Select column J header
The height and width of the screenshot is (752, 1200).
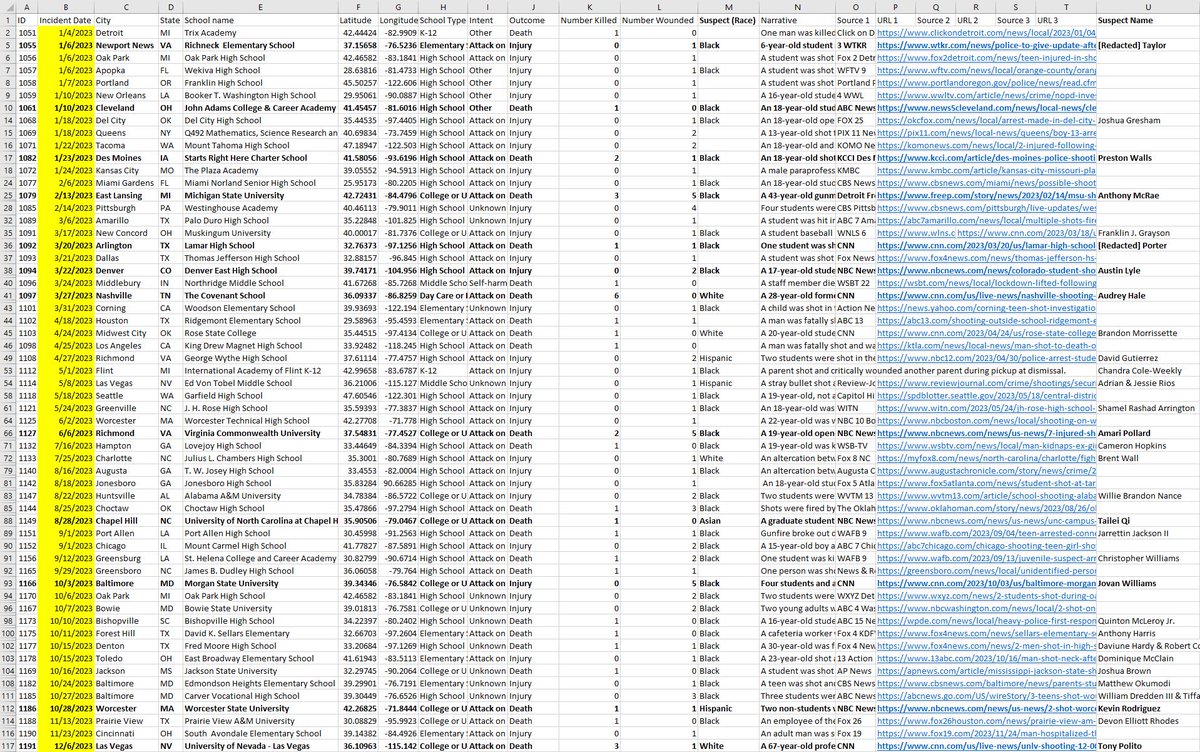(531, 7)
